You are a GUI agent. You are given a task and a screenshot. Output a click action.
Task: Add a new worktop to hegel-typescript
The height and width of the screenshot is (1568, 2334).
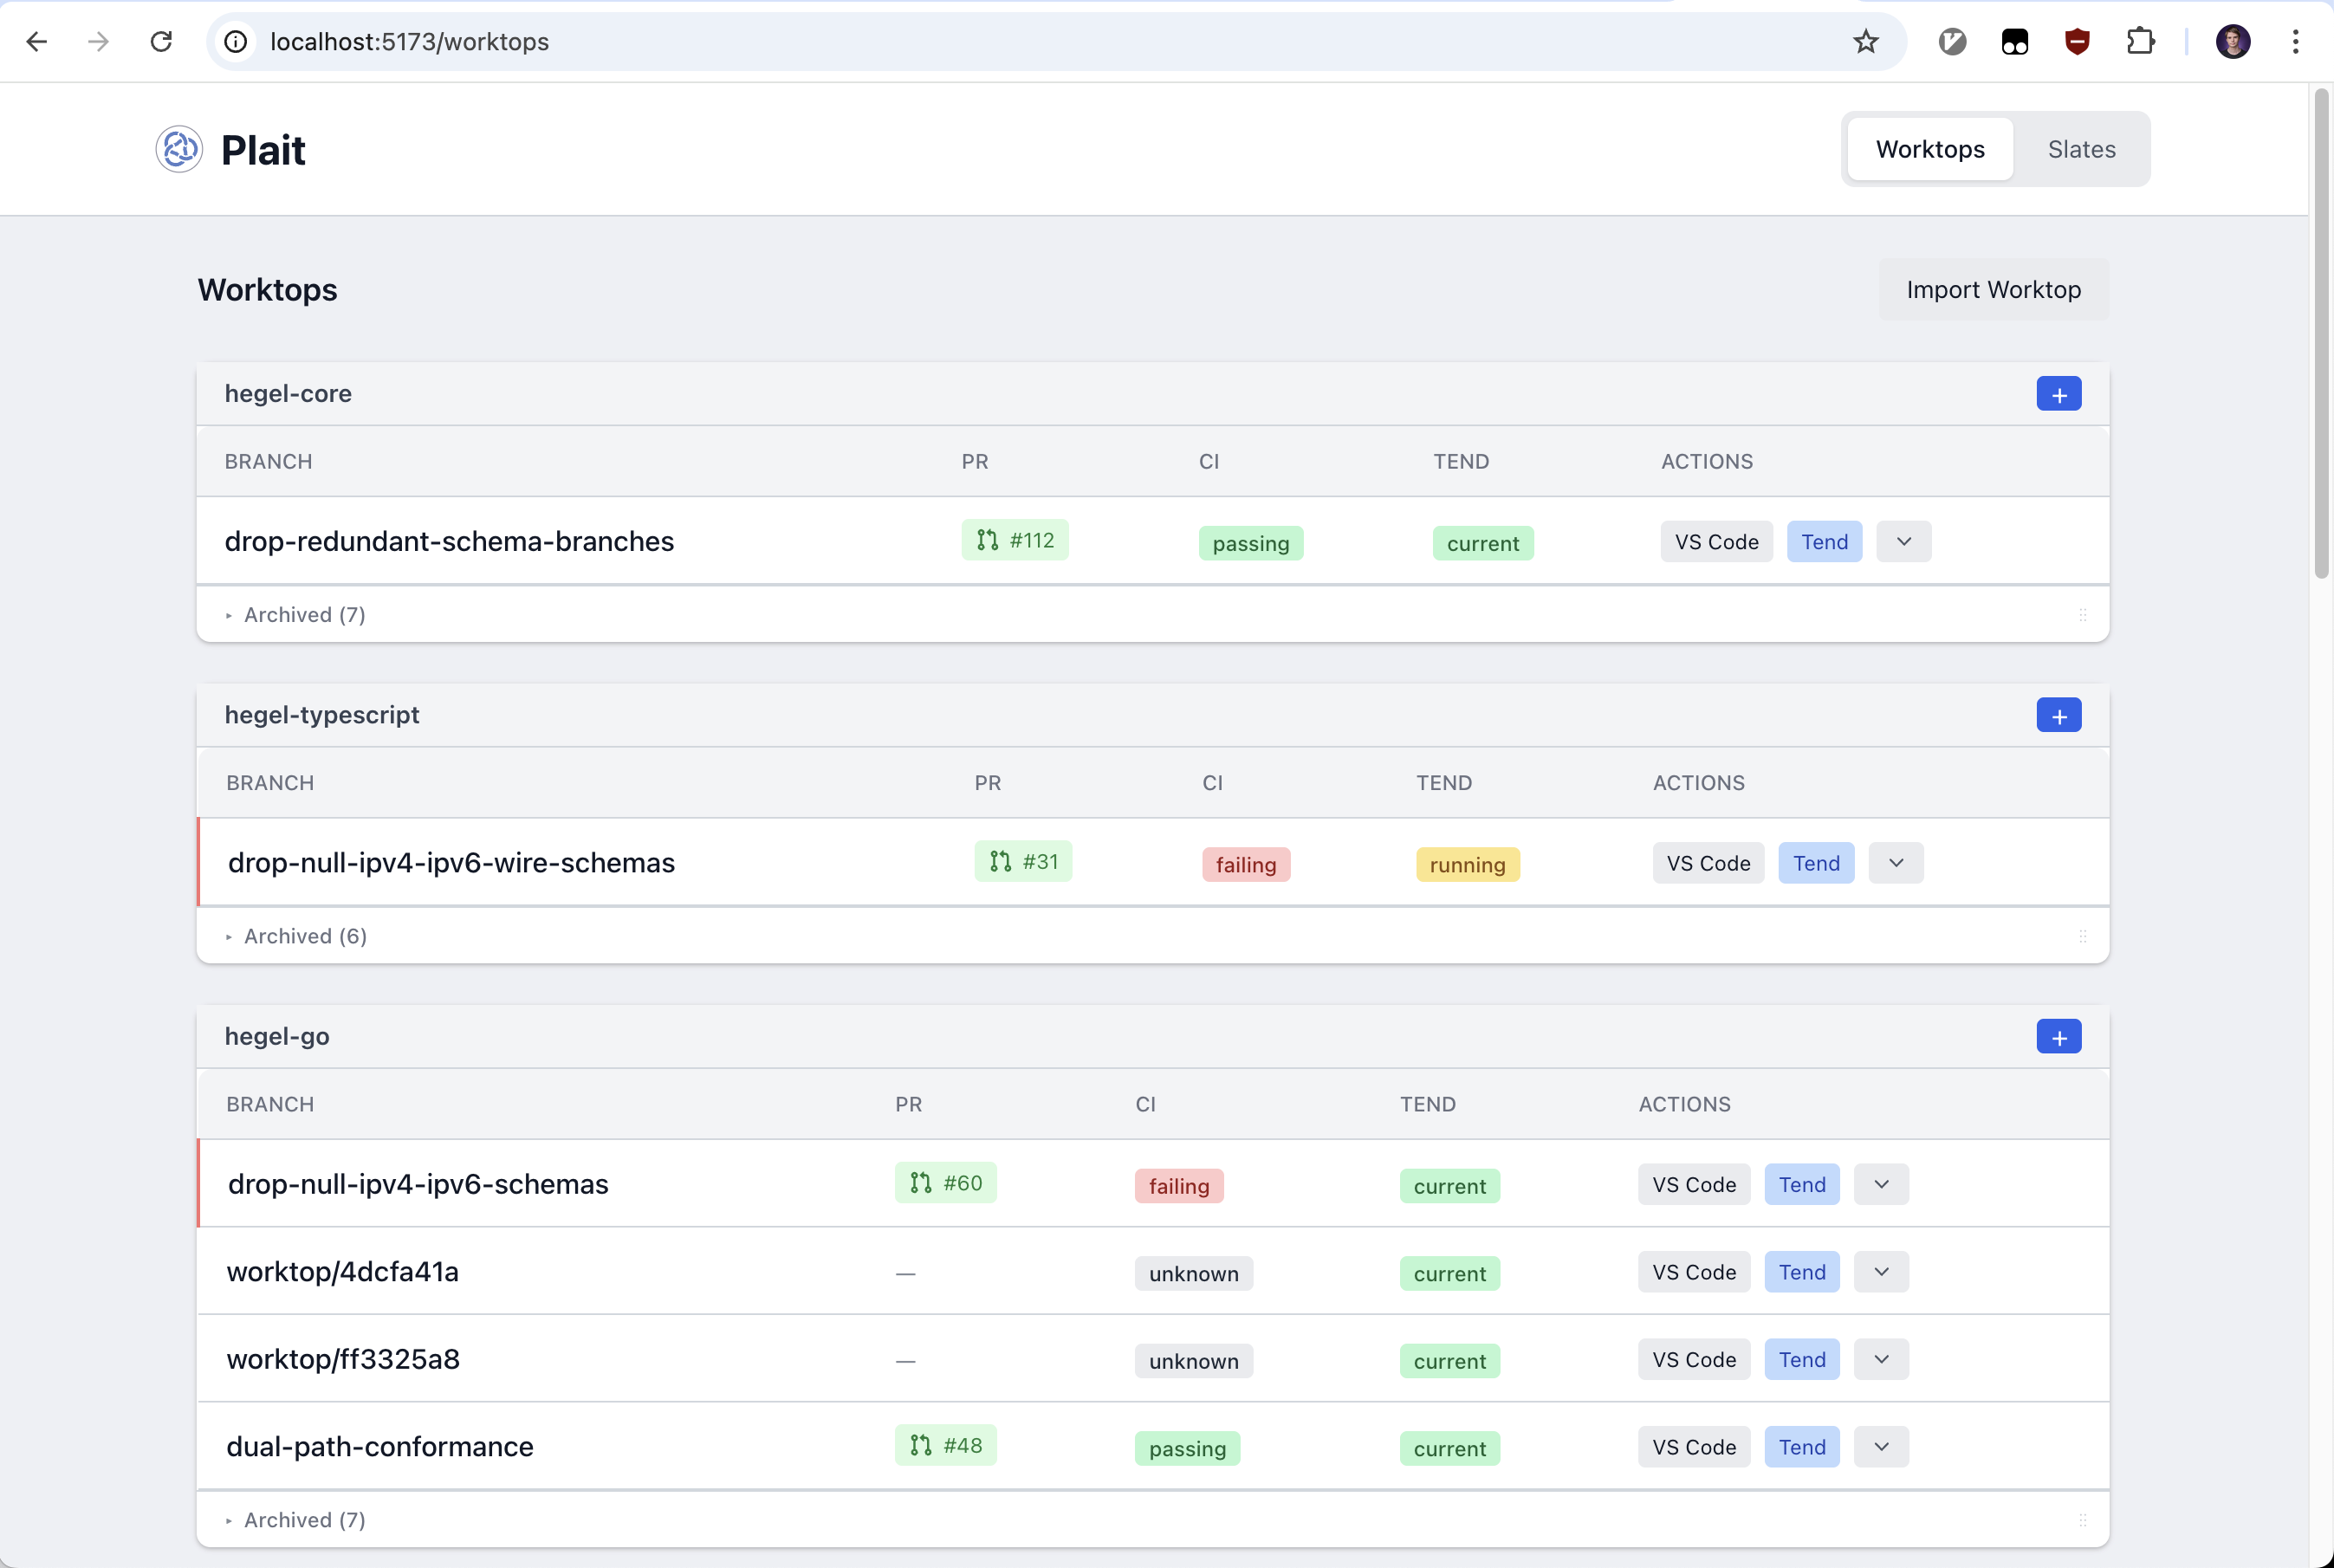pyautogui.click(x=2058, y=716)
